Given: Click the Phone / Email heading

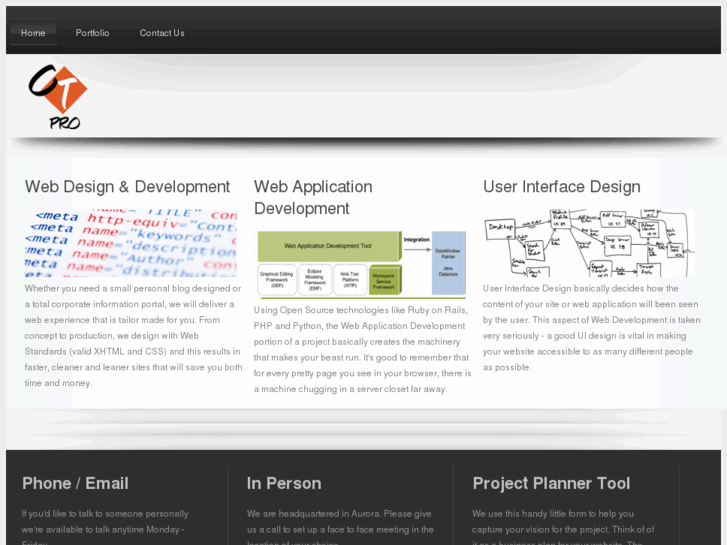Looking at the screenshot, I should [x=75, y=483].
